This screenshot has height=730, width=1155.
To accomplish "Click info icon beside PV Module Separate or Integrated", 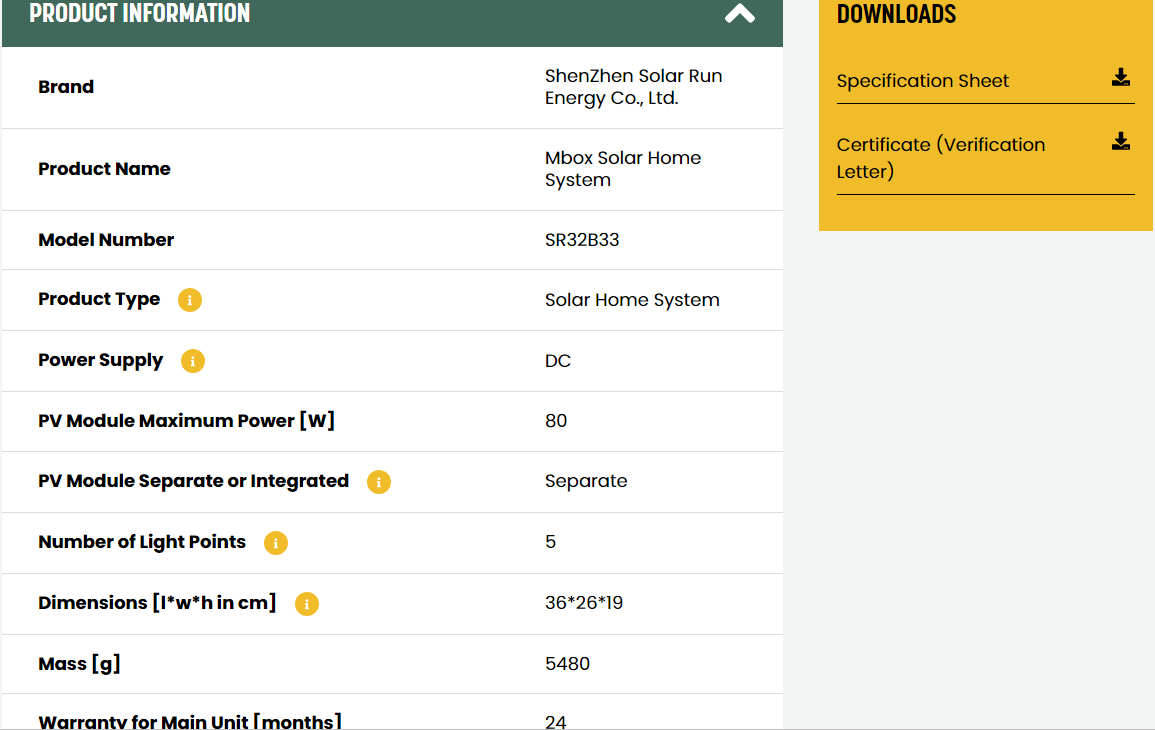I will point(379,482).
